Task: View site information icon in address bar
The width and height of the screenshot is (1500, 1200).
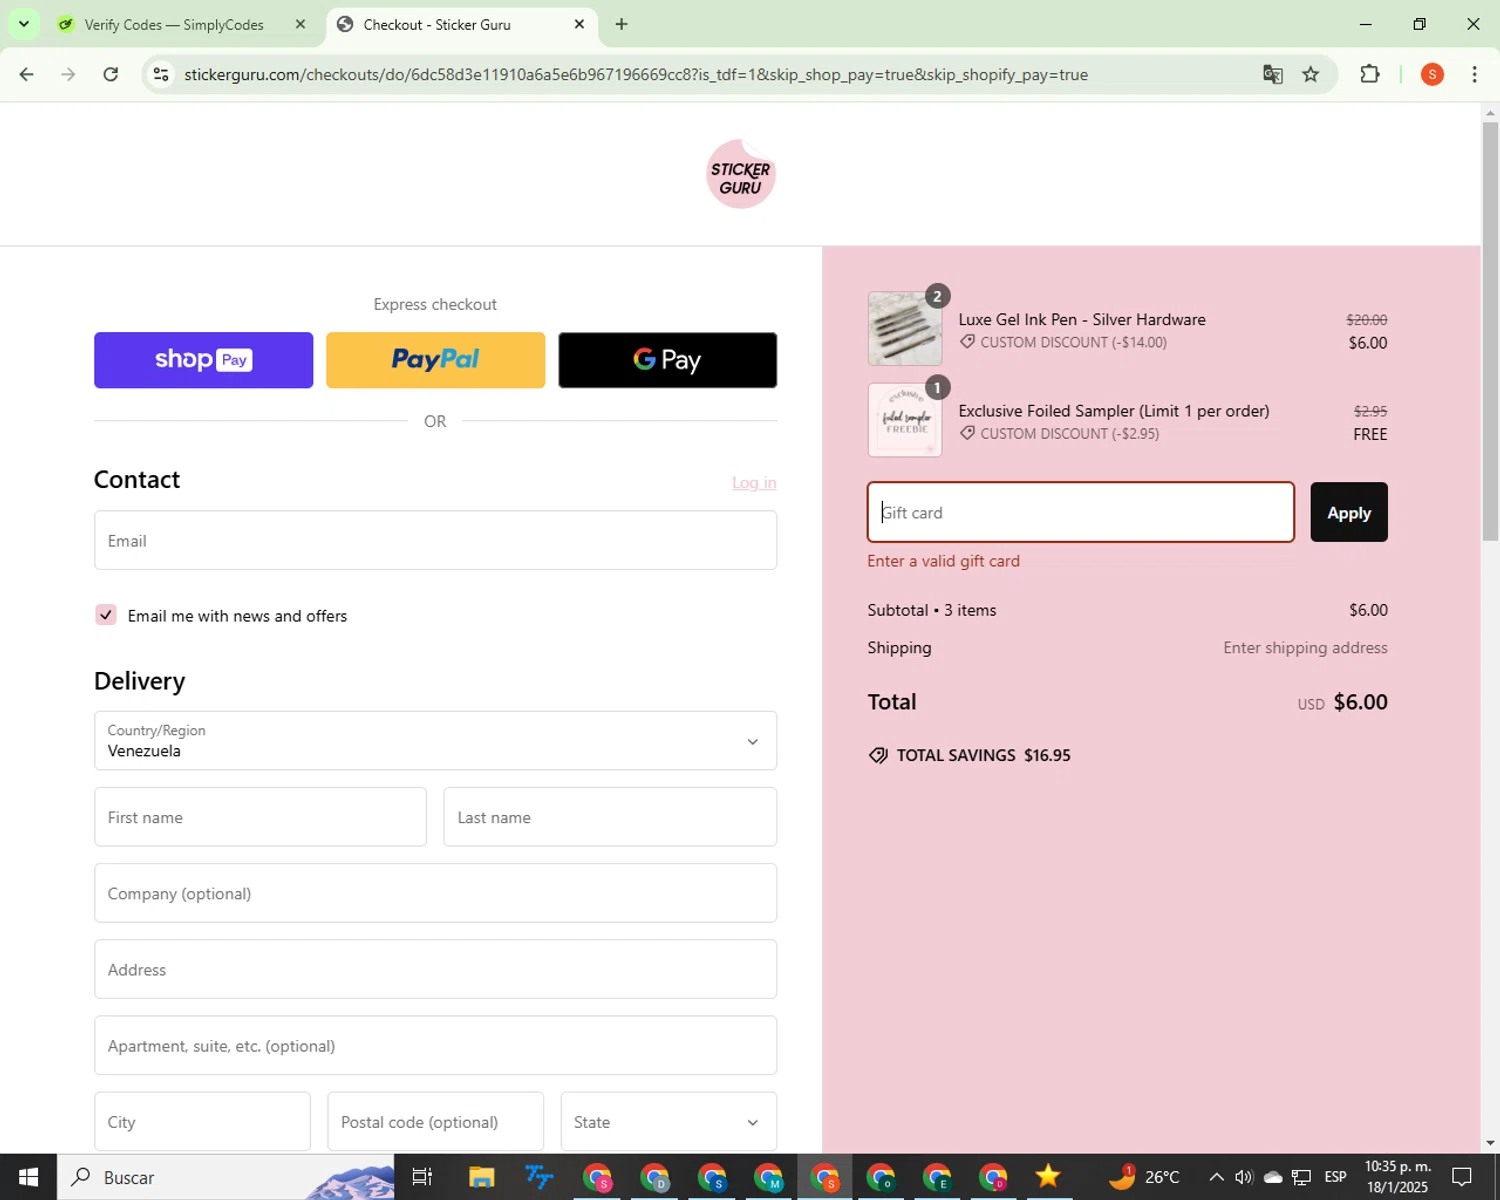Action: click(161, 74)
